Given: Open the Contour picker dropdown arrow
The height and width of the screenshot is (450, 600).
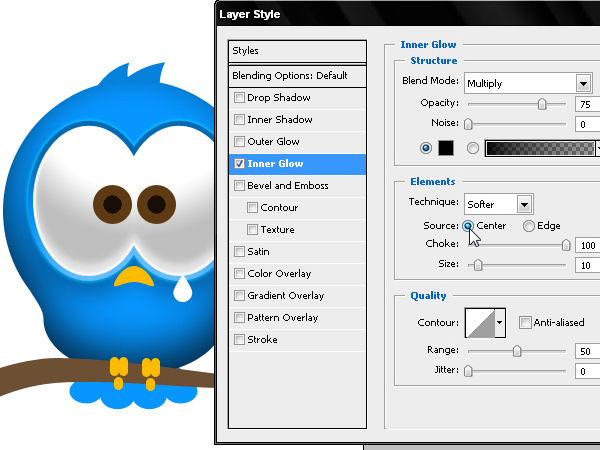Looking at the screenshot, I should (x=500, y=323).
